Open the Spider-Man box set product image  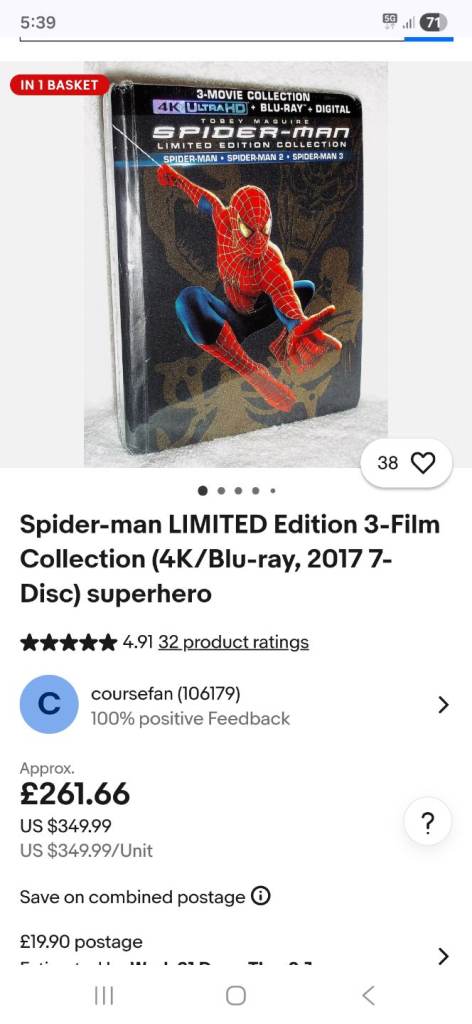236,264
